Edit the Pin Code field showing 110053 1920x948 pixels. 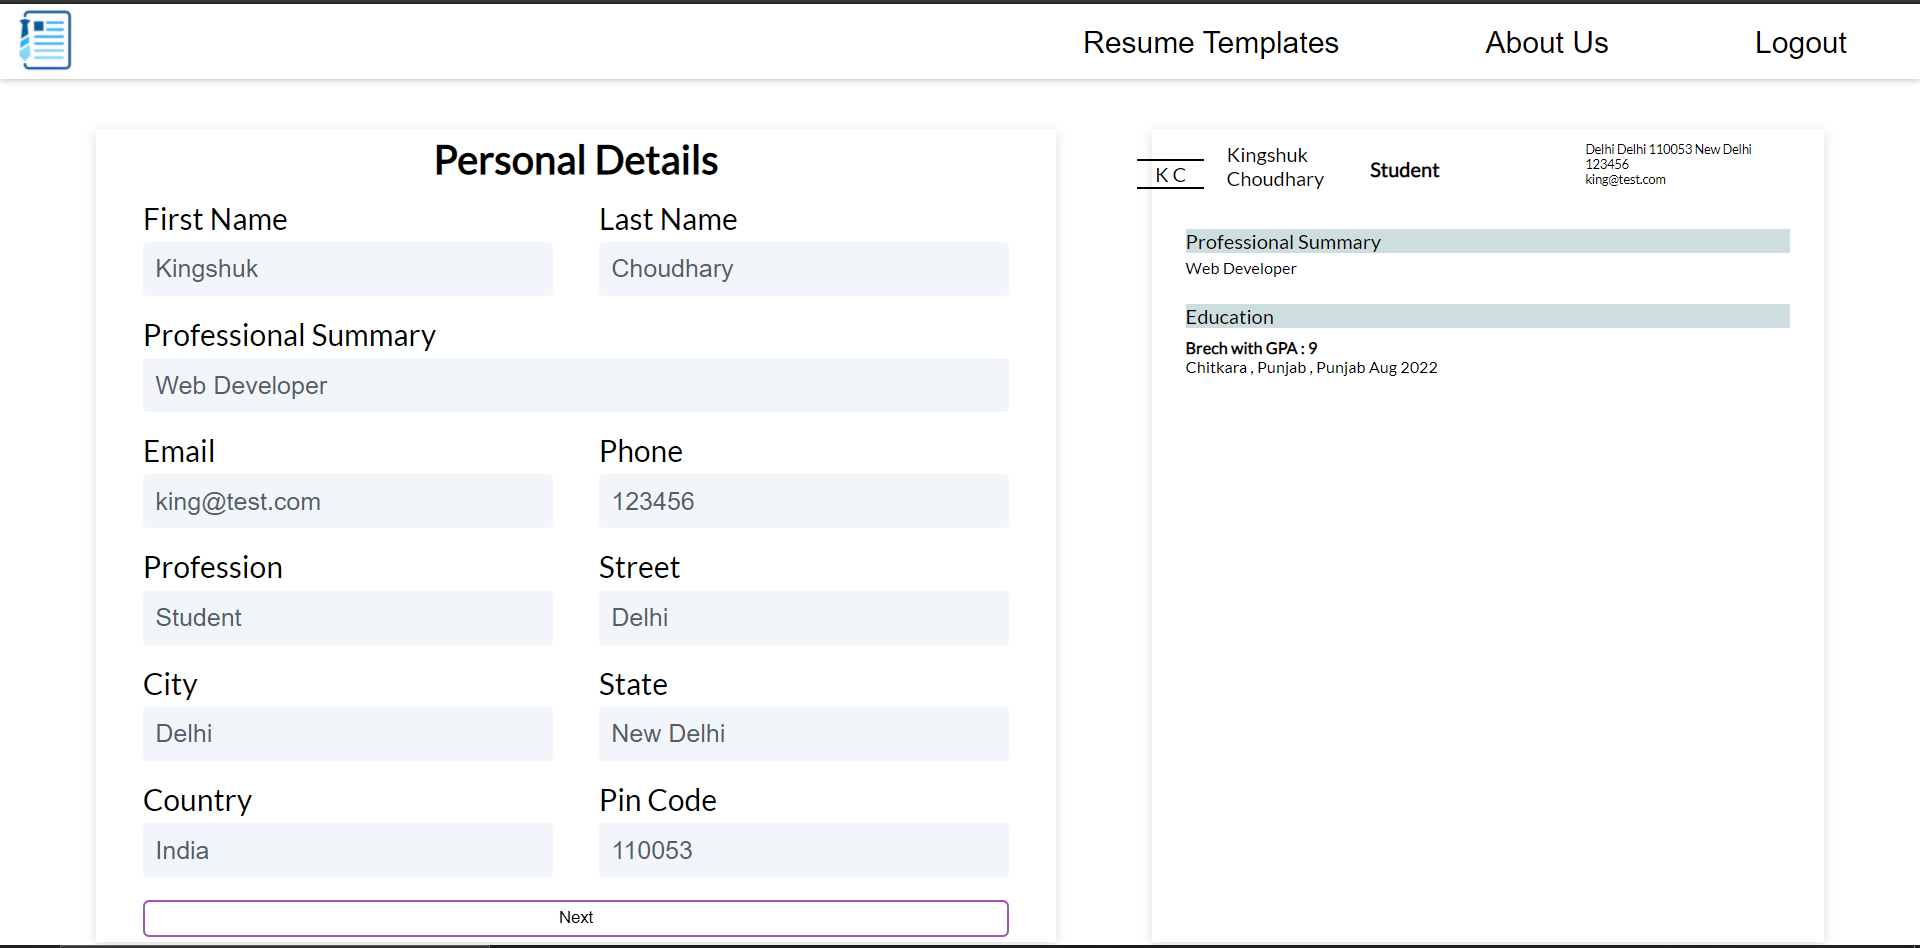coord(804,850)
